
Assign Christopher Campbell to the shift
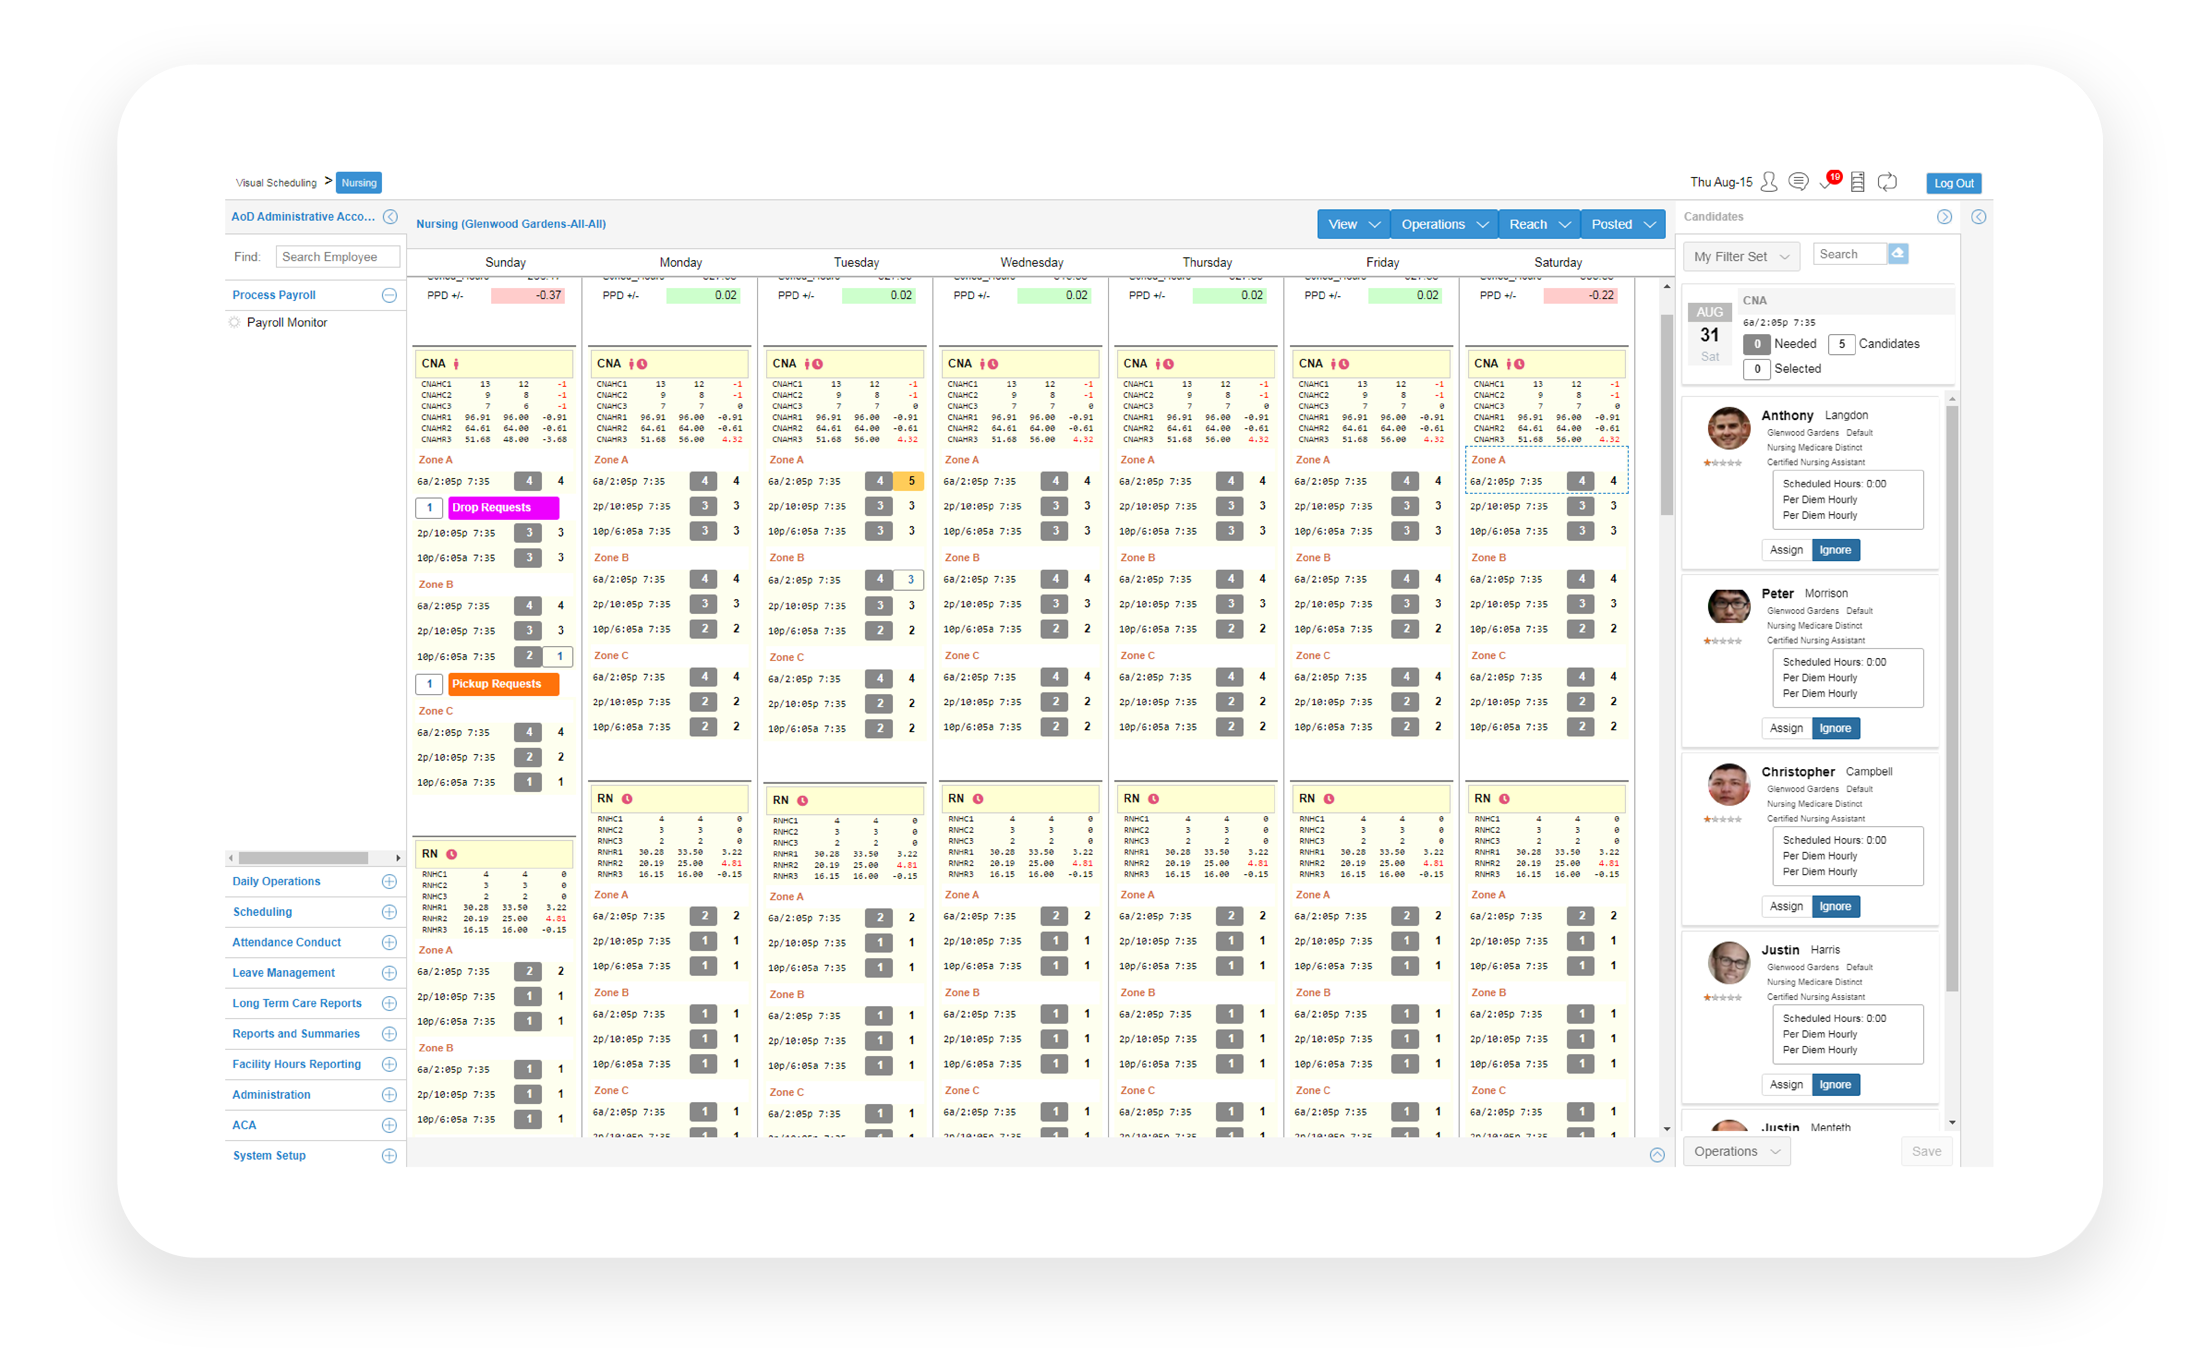point(1786,906)
